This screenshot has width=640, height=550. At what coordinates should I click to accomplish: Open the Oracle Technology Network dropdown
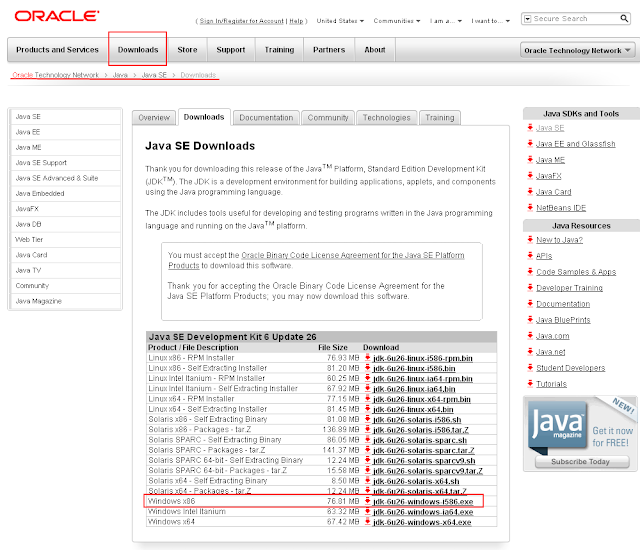(x=577, y=50)
